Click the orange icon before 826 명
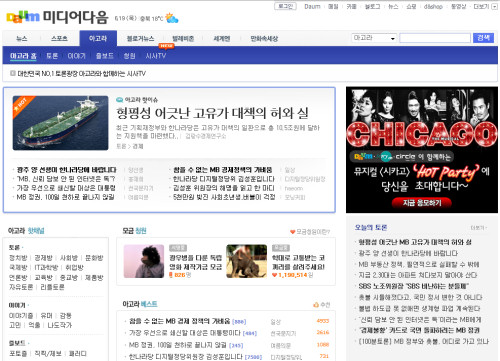 click(171, 275)
